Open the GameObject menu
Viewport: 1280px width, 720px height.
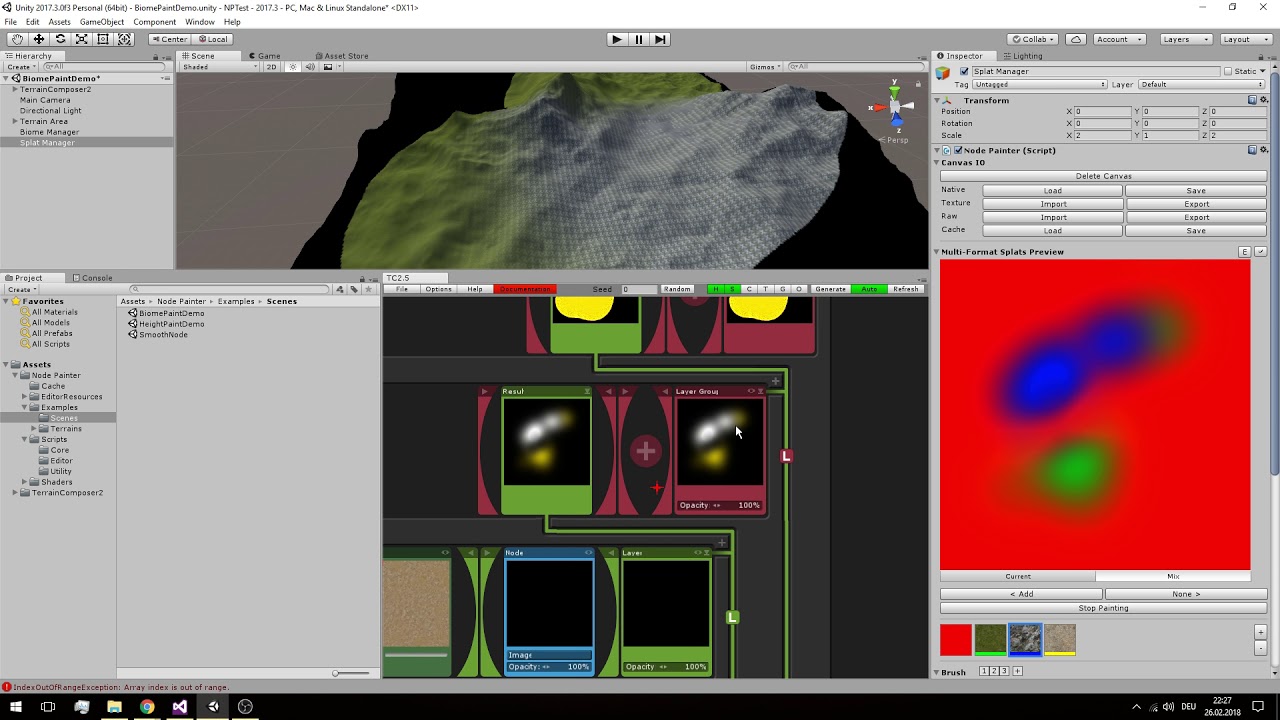[x=102, y=22]
